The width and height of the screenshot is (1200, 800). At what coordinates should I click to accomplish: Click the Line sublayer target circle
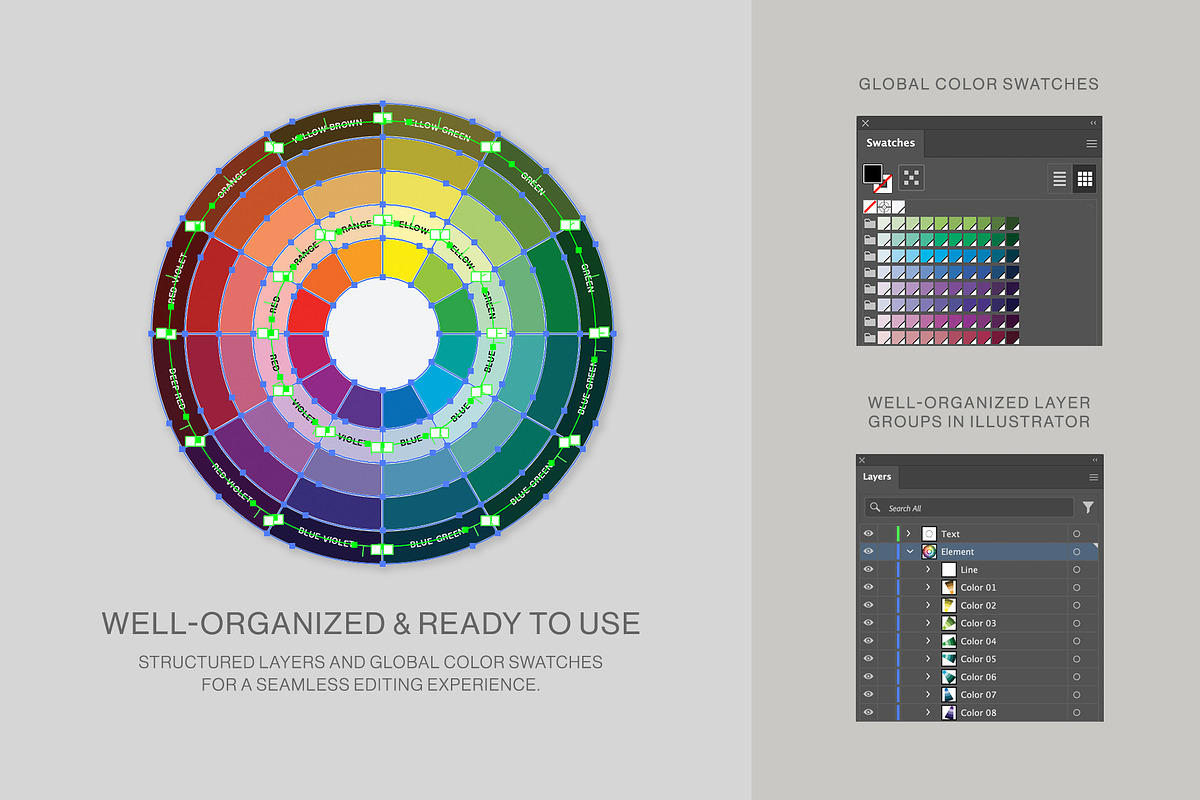click(x=1076, y=570)
